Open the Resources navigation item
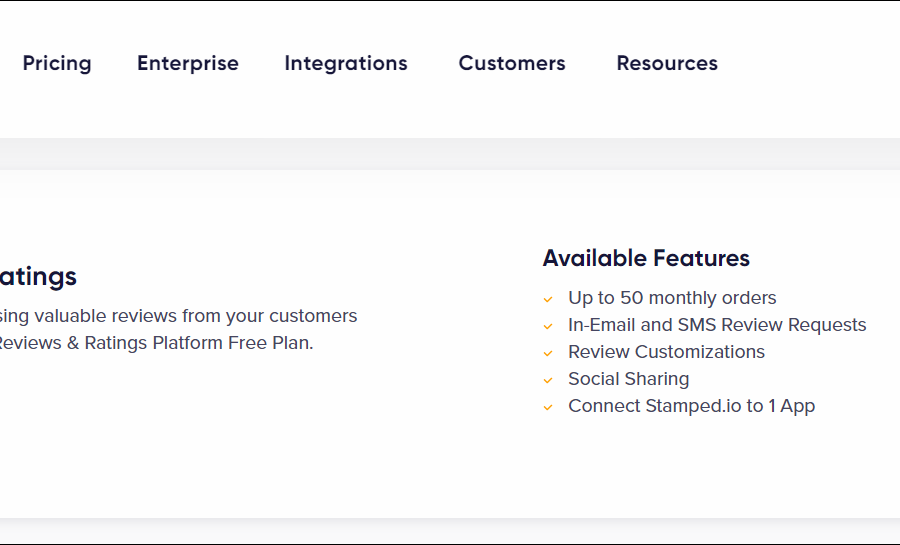Screen dimensions: 900x545 point(667,63)
